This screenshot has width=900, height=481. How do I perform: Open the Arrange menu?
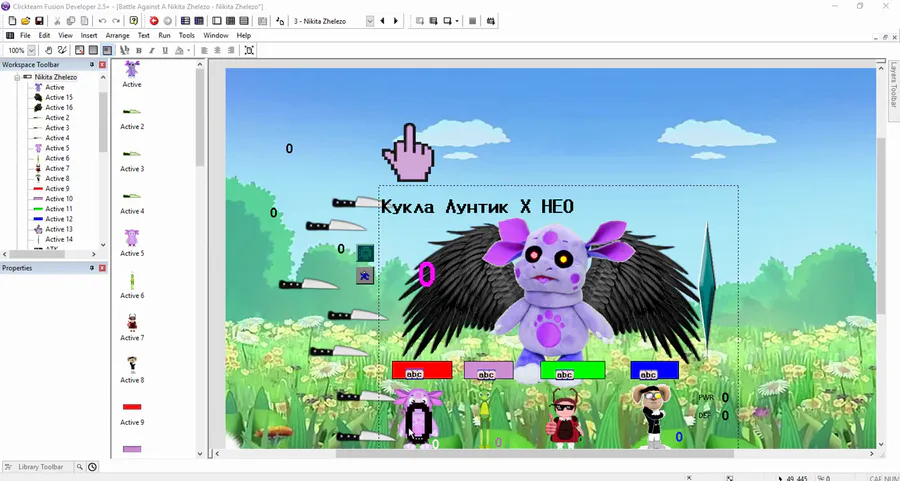pyautogui.click(x=118, y=35)
